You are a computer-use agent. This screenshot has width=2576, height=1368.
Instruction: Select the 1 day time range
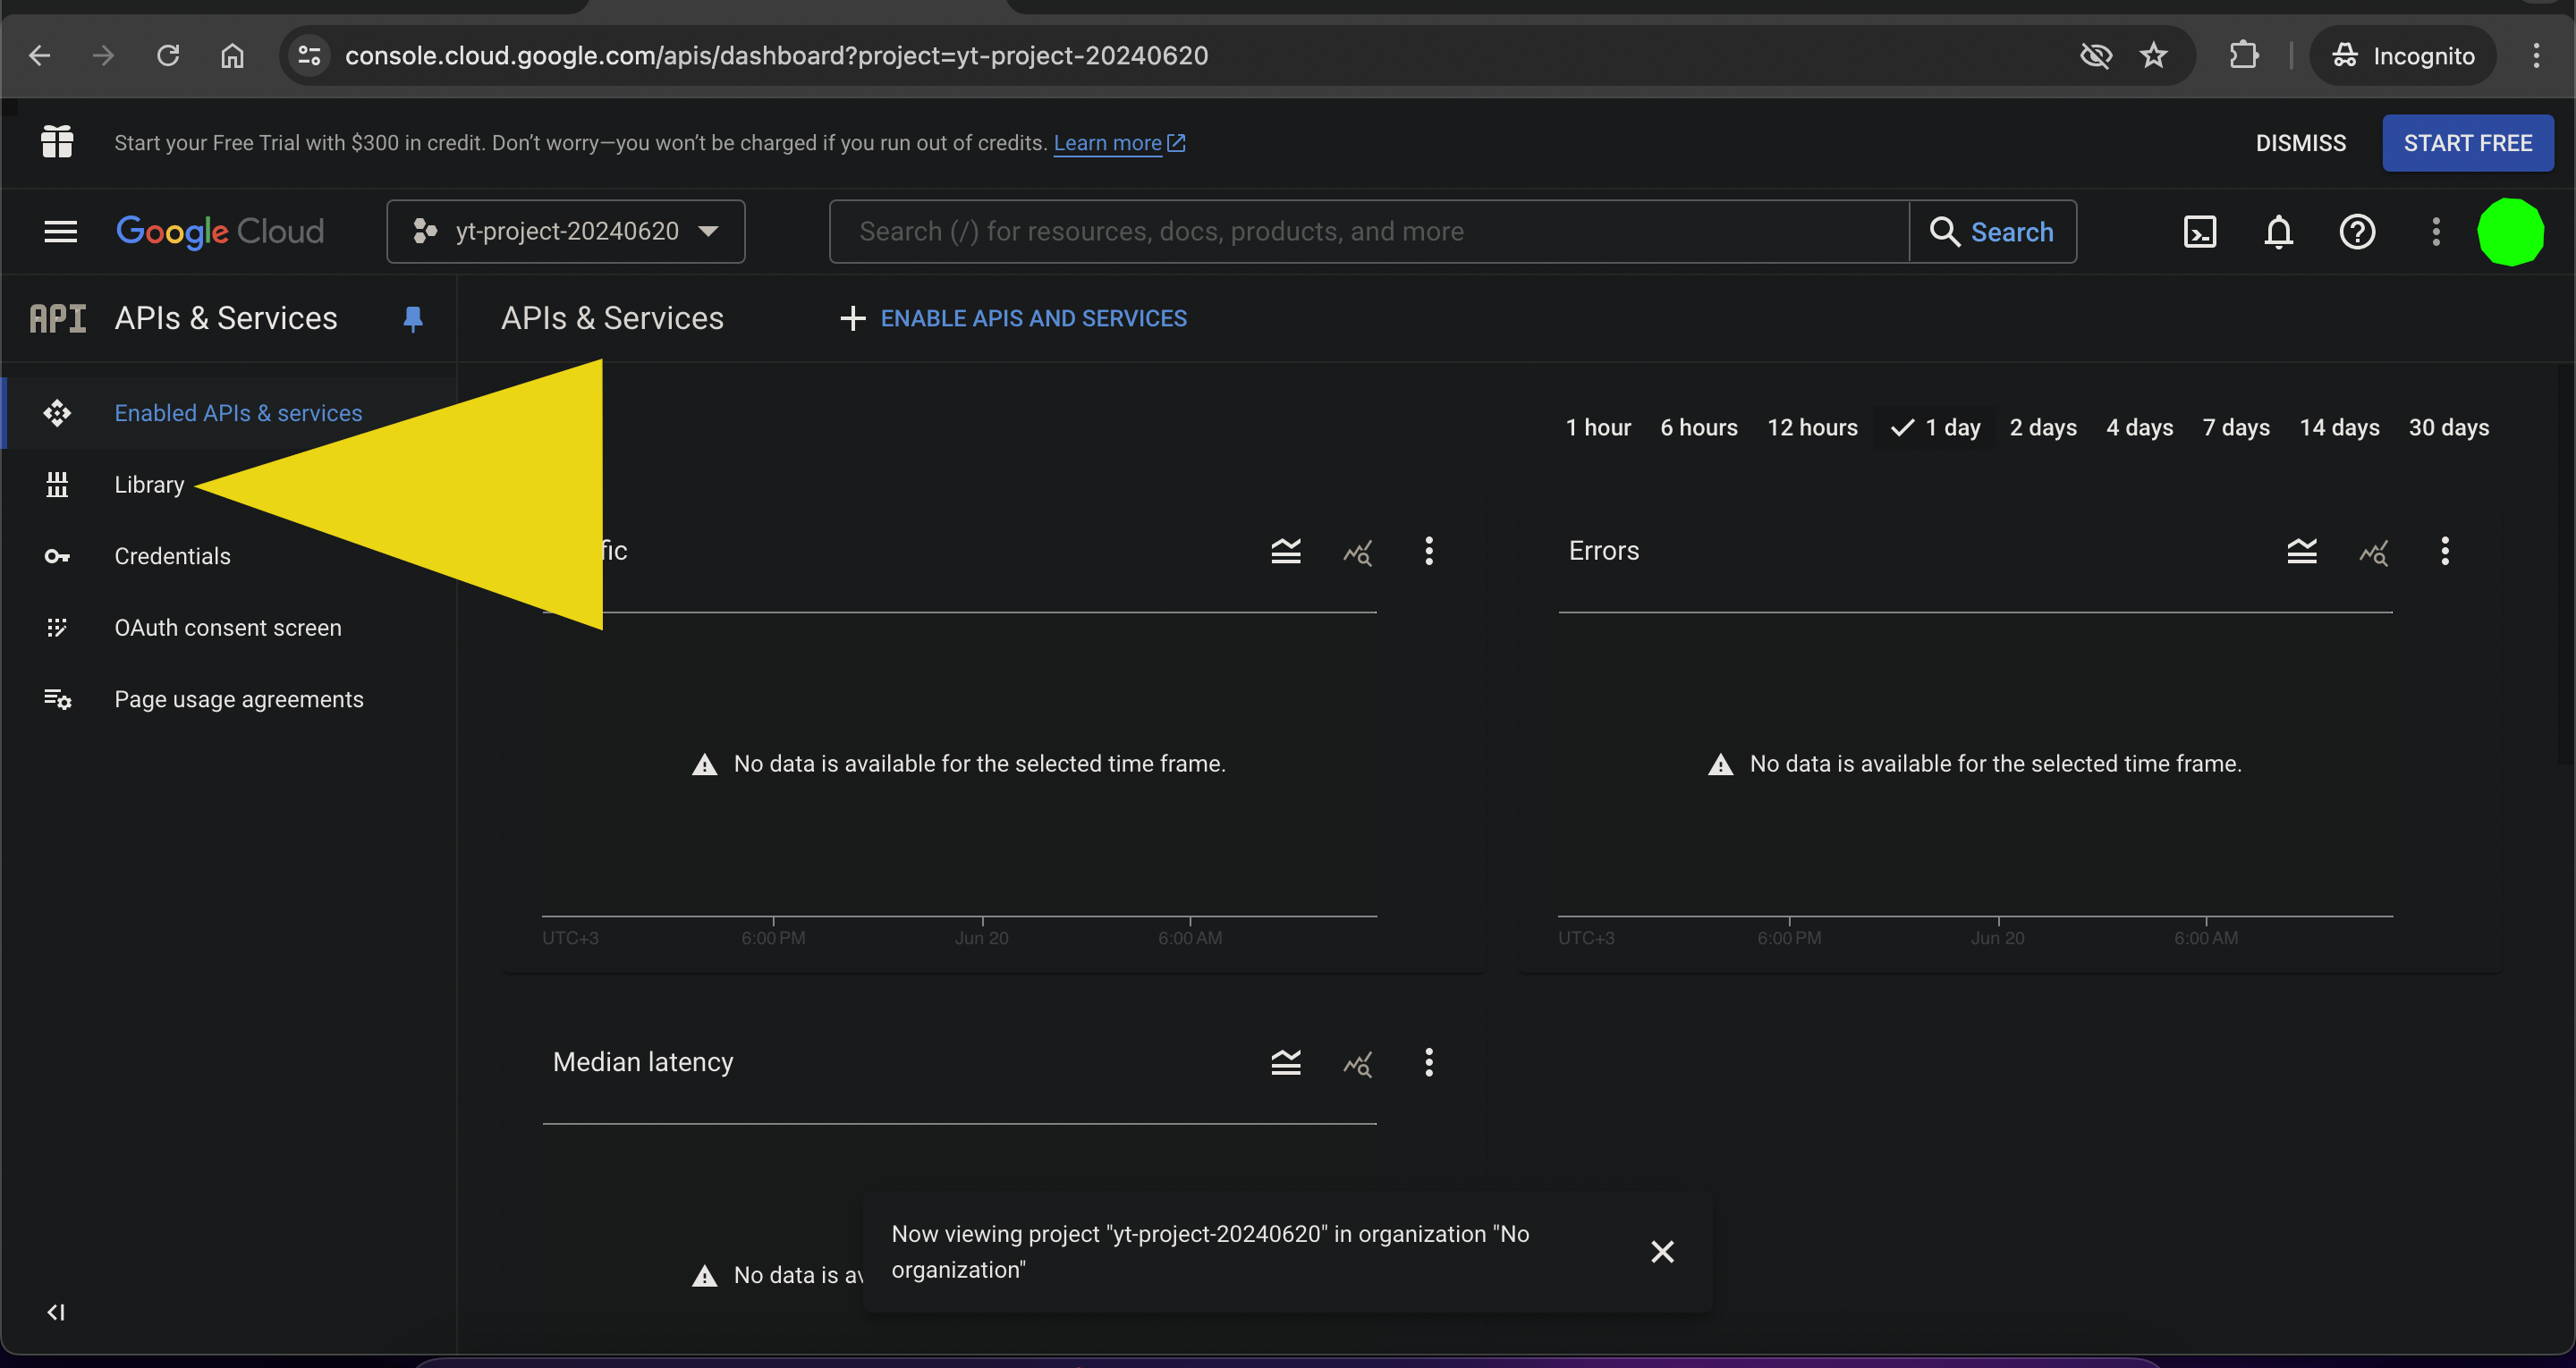1935,428
